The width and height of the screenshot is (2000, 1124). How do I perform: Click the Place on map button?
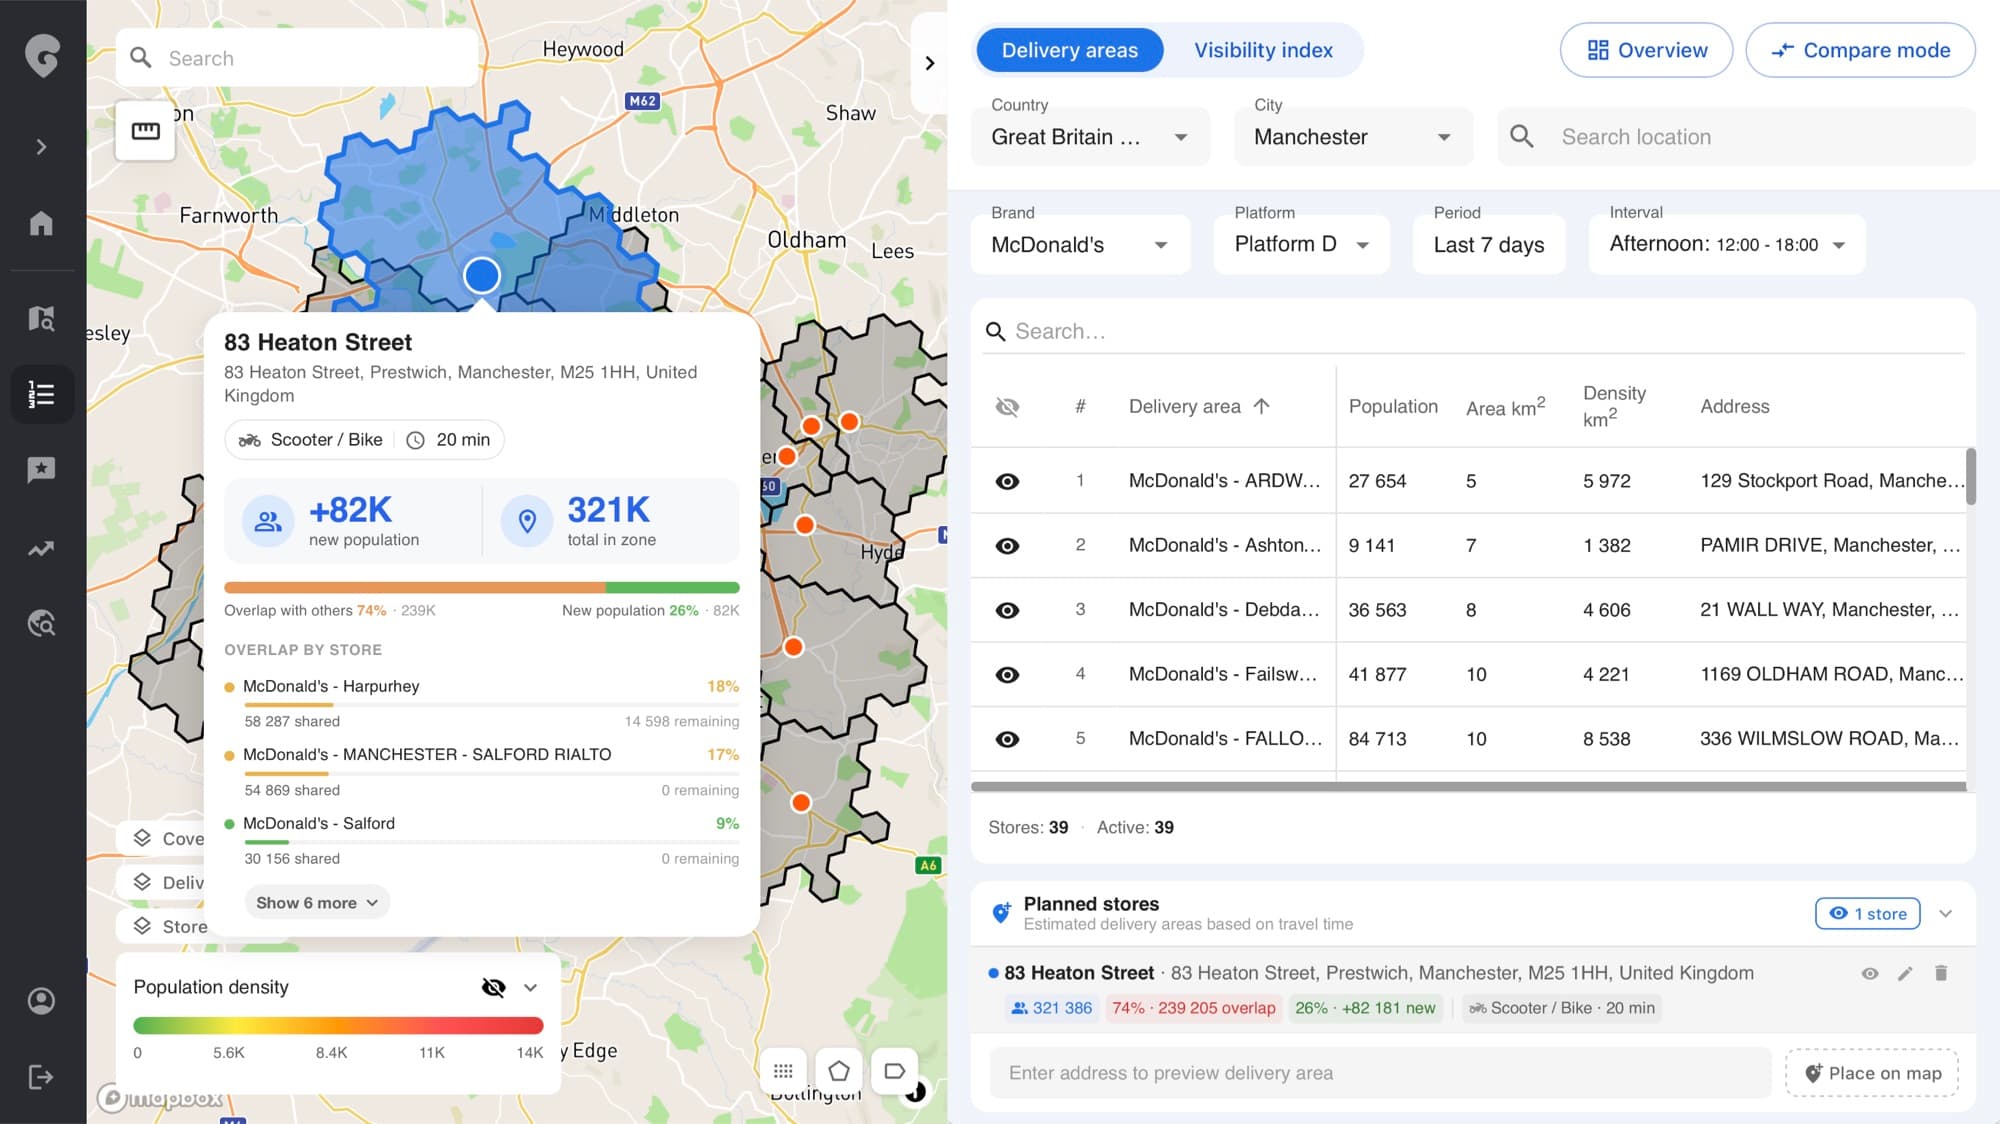1871,1073
